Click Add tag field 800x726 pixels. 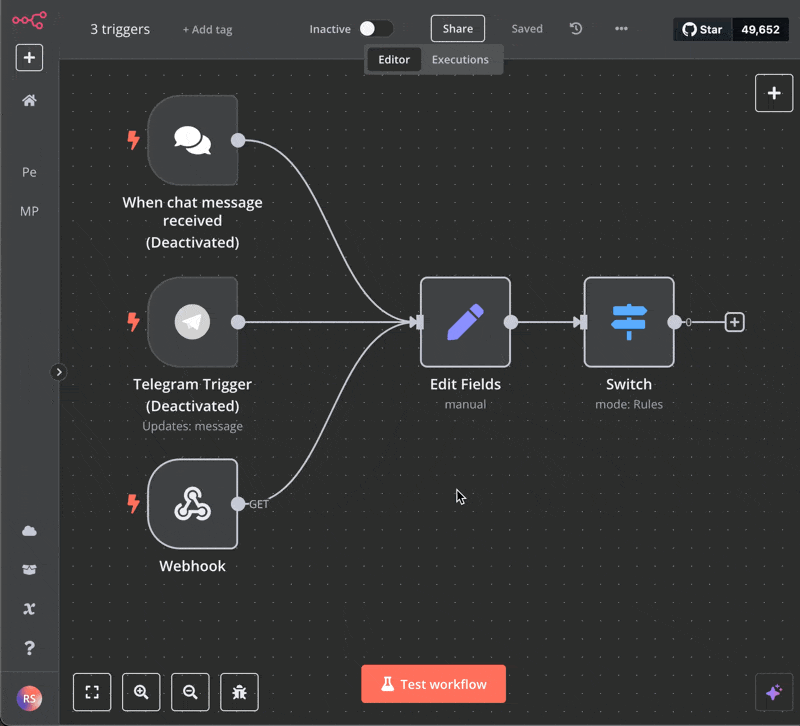207,29
